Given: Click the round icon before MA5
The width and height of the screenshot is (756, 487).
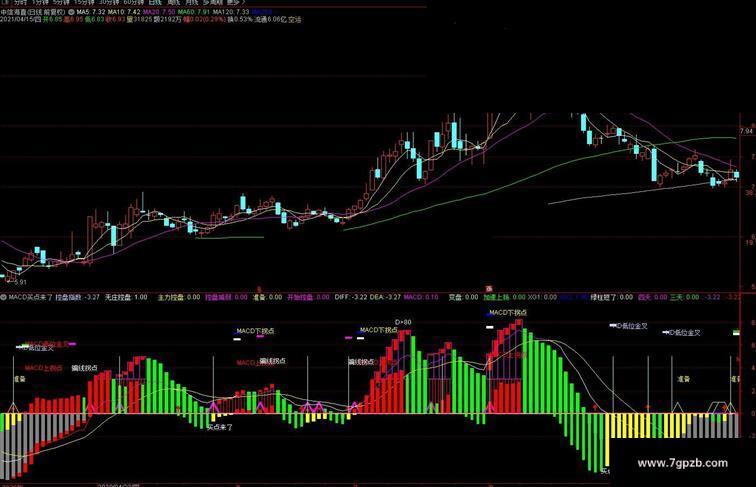Looking at the screenshot, I should tap(71, 12).
